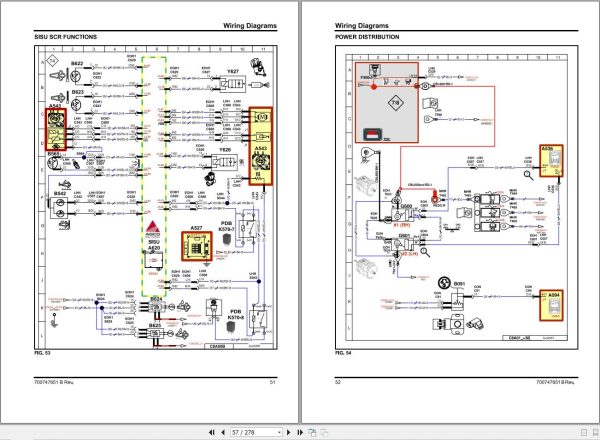600x440 pixels.
Task: Open the page number dropdown arrow
Action: [279, 432]
